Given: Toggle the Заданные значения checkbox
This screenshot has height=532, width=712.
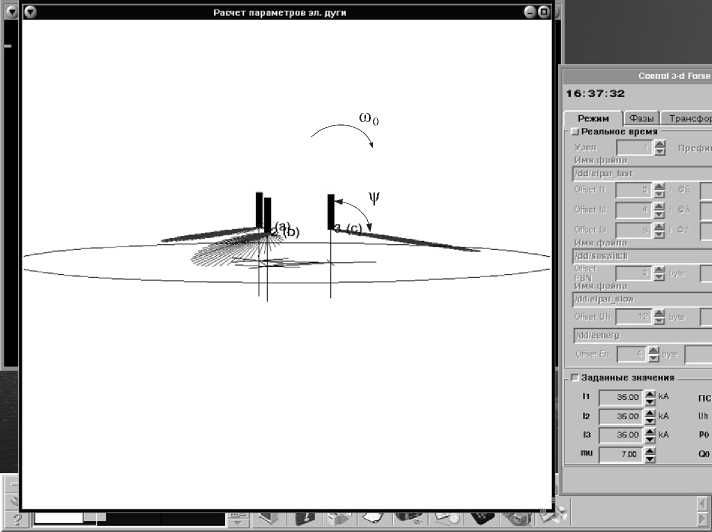Looking at the screenshot, I should [574, 378].
